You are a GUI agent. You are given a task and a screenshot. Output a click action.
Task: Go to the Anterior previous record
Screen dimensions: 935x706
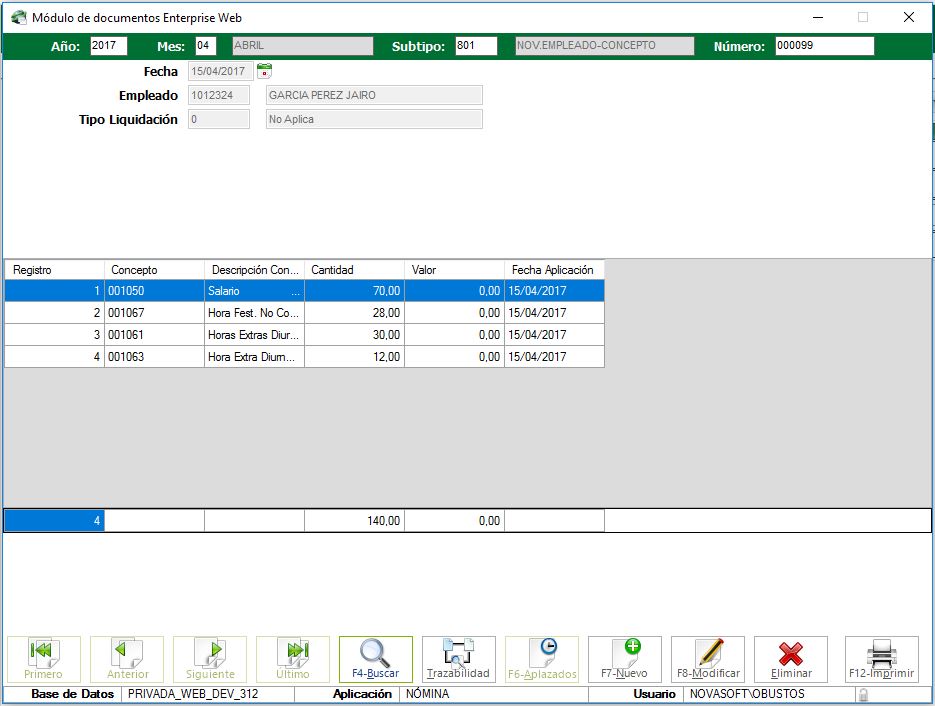pos(127,659)
